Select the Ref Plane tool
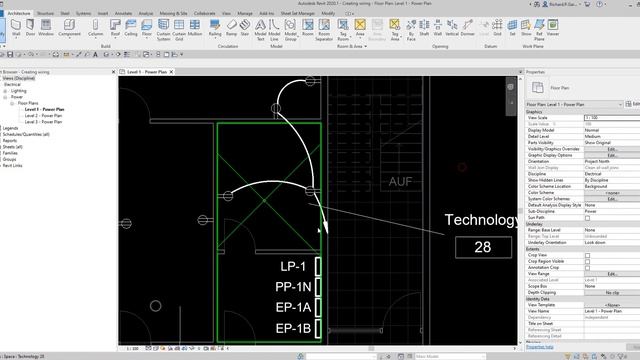Image resolution: width=640 pixels, height=360 pixels. (540, 30)
